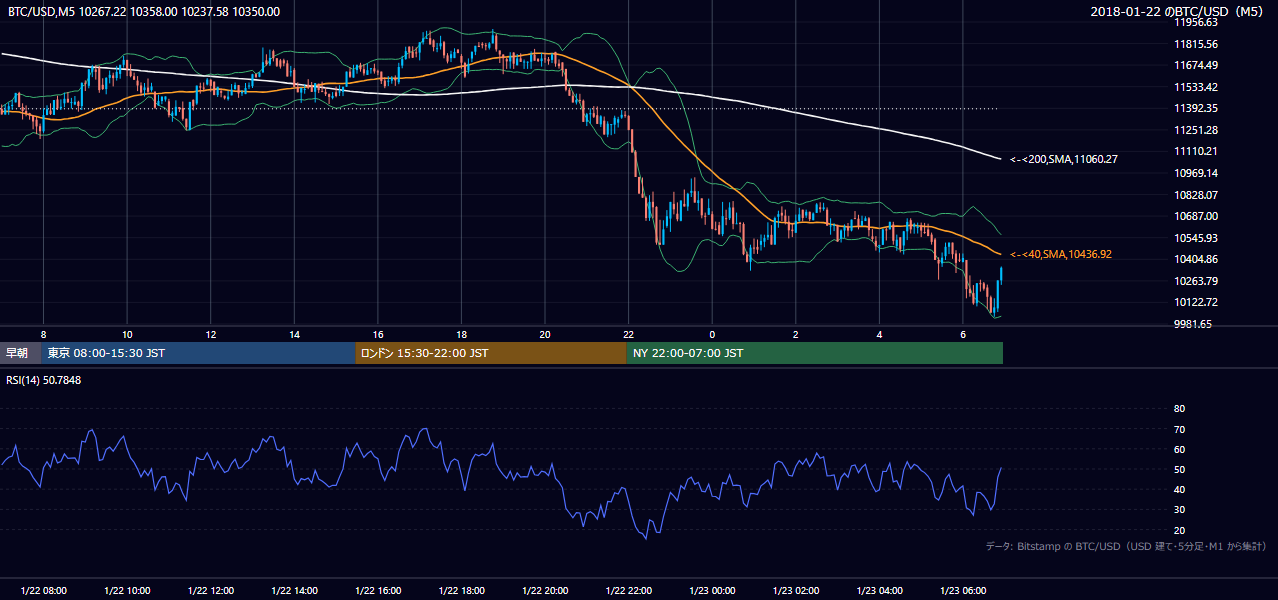Click the time label 1/22 22:00
Screen dimensions: 1278x600
[628, 591]
